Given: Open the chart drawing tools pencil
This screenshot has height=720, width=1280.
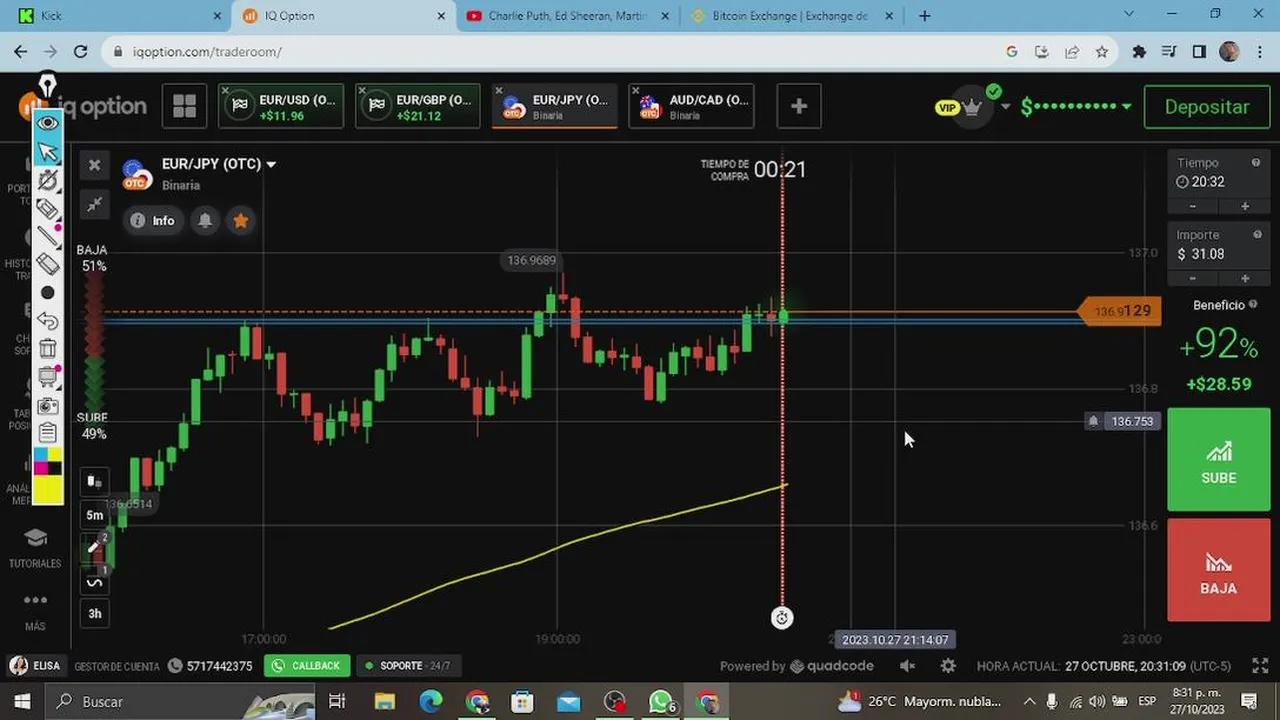Looking at the screenshot, I should tap(94, 547).
